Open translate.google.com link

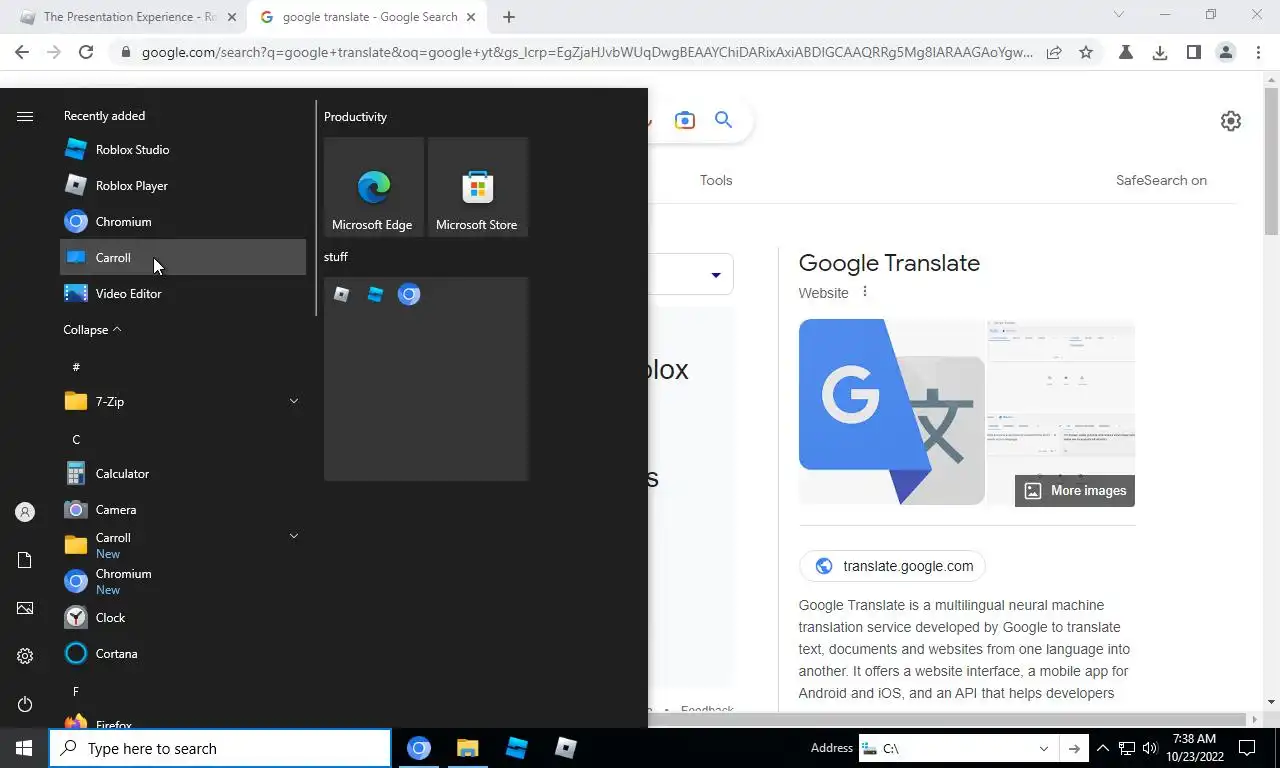(x=892, y=566)
